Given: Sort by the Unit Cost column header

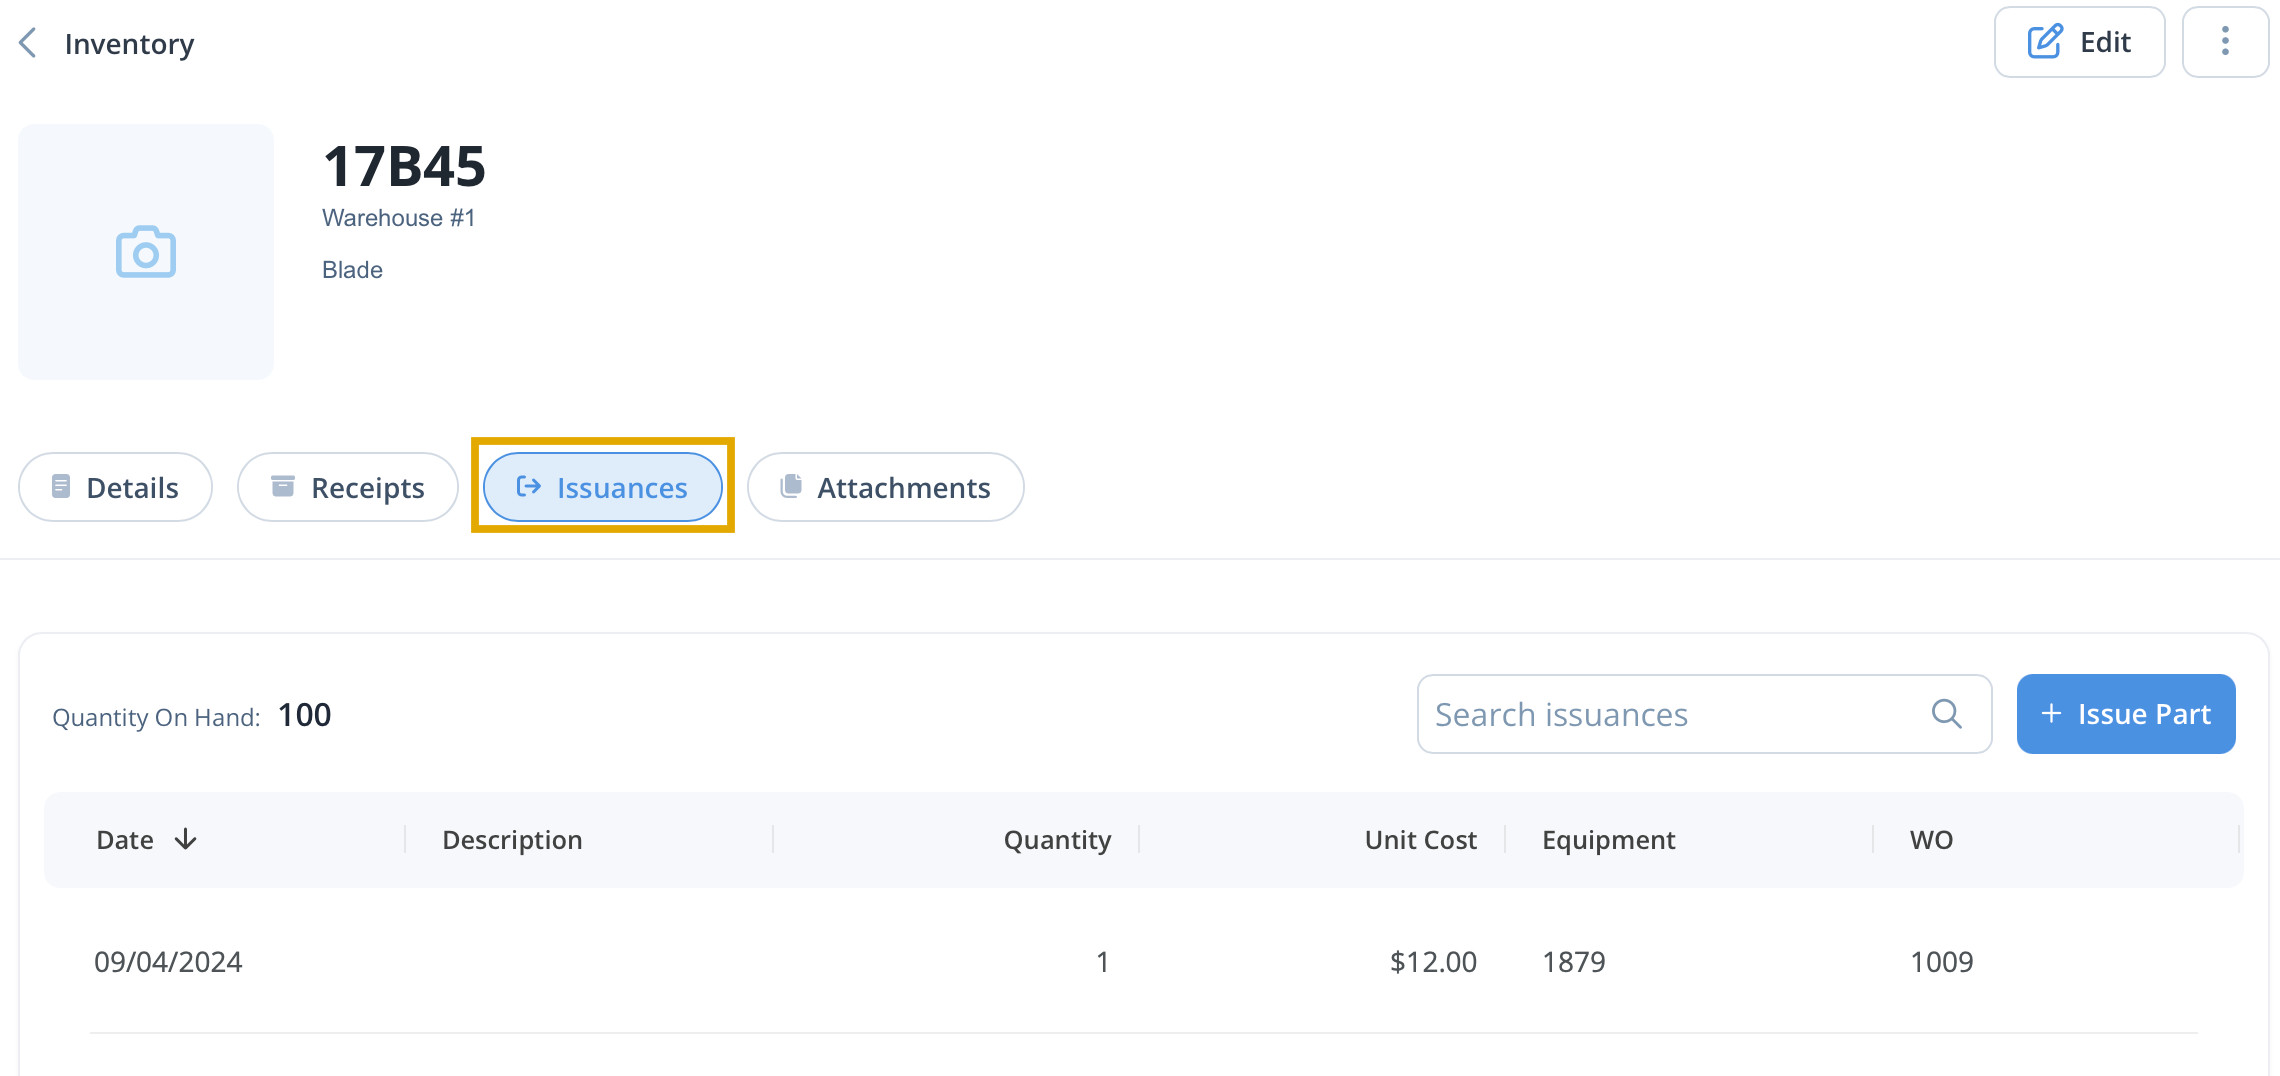Looking at the screenshot, I should [1420, 840].
